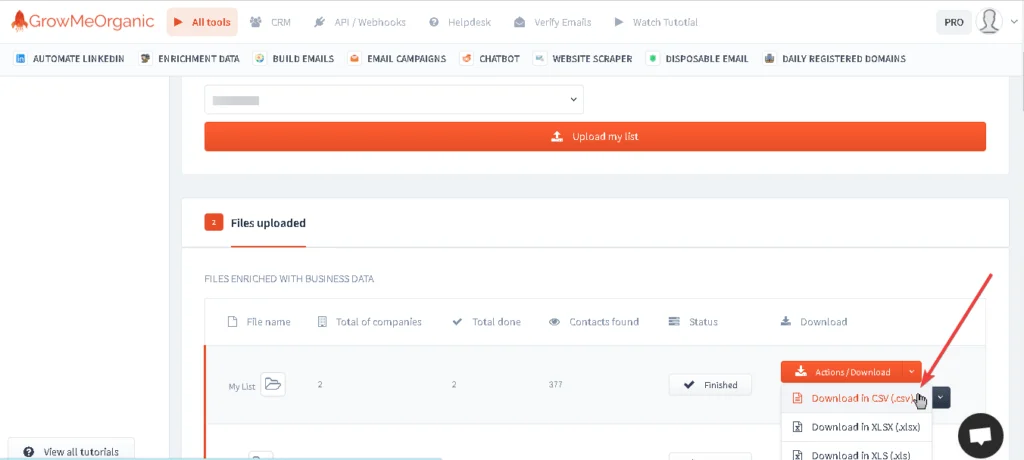
Task: Go to the CRM section
Action: pyautogui.click(x=270, y=22)
